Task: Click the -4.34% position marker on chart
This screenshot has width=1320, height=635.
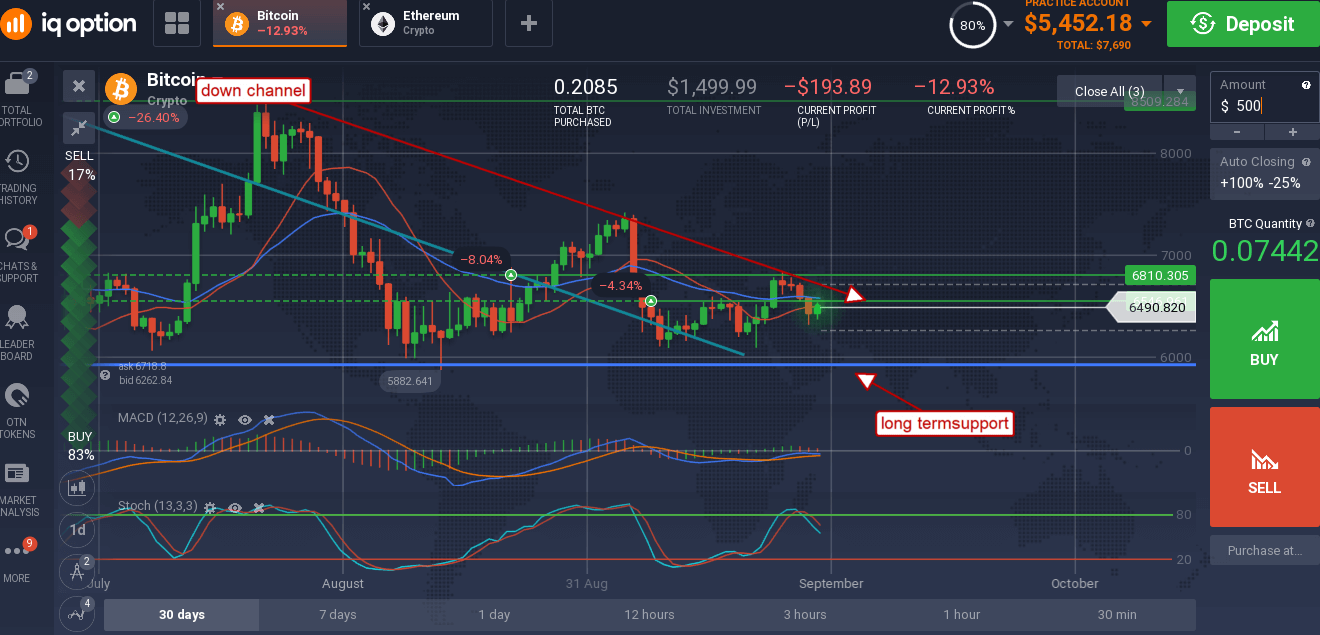Action: 651,300
